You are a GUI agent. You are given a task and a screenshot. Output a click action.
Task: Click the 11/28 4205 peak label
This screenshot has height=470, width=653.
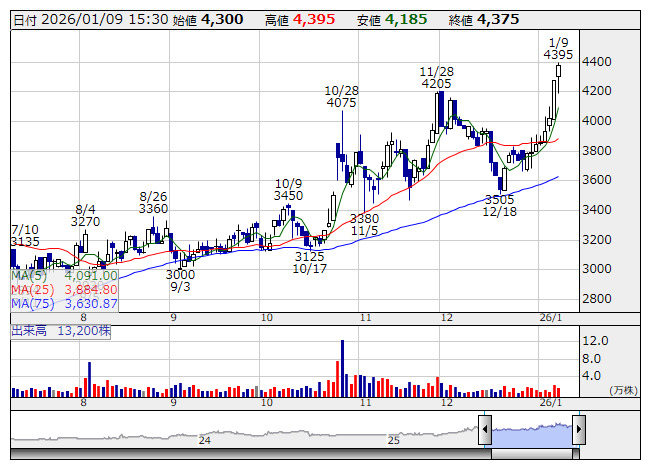point(436,77)
